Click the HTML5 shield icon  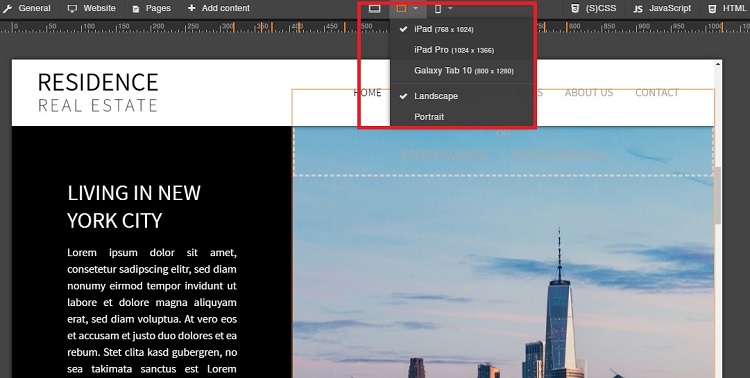[x=712, y=8]
